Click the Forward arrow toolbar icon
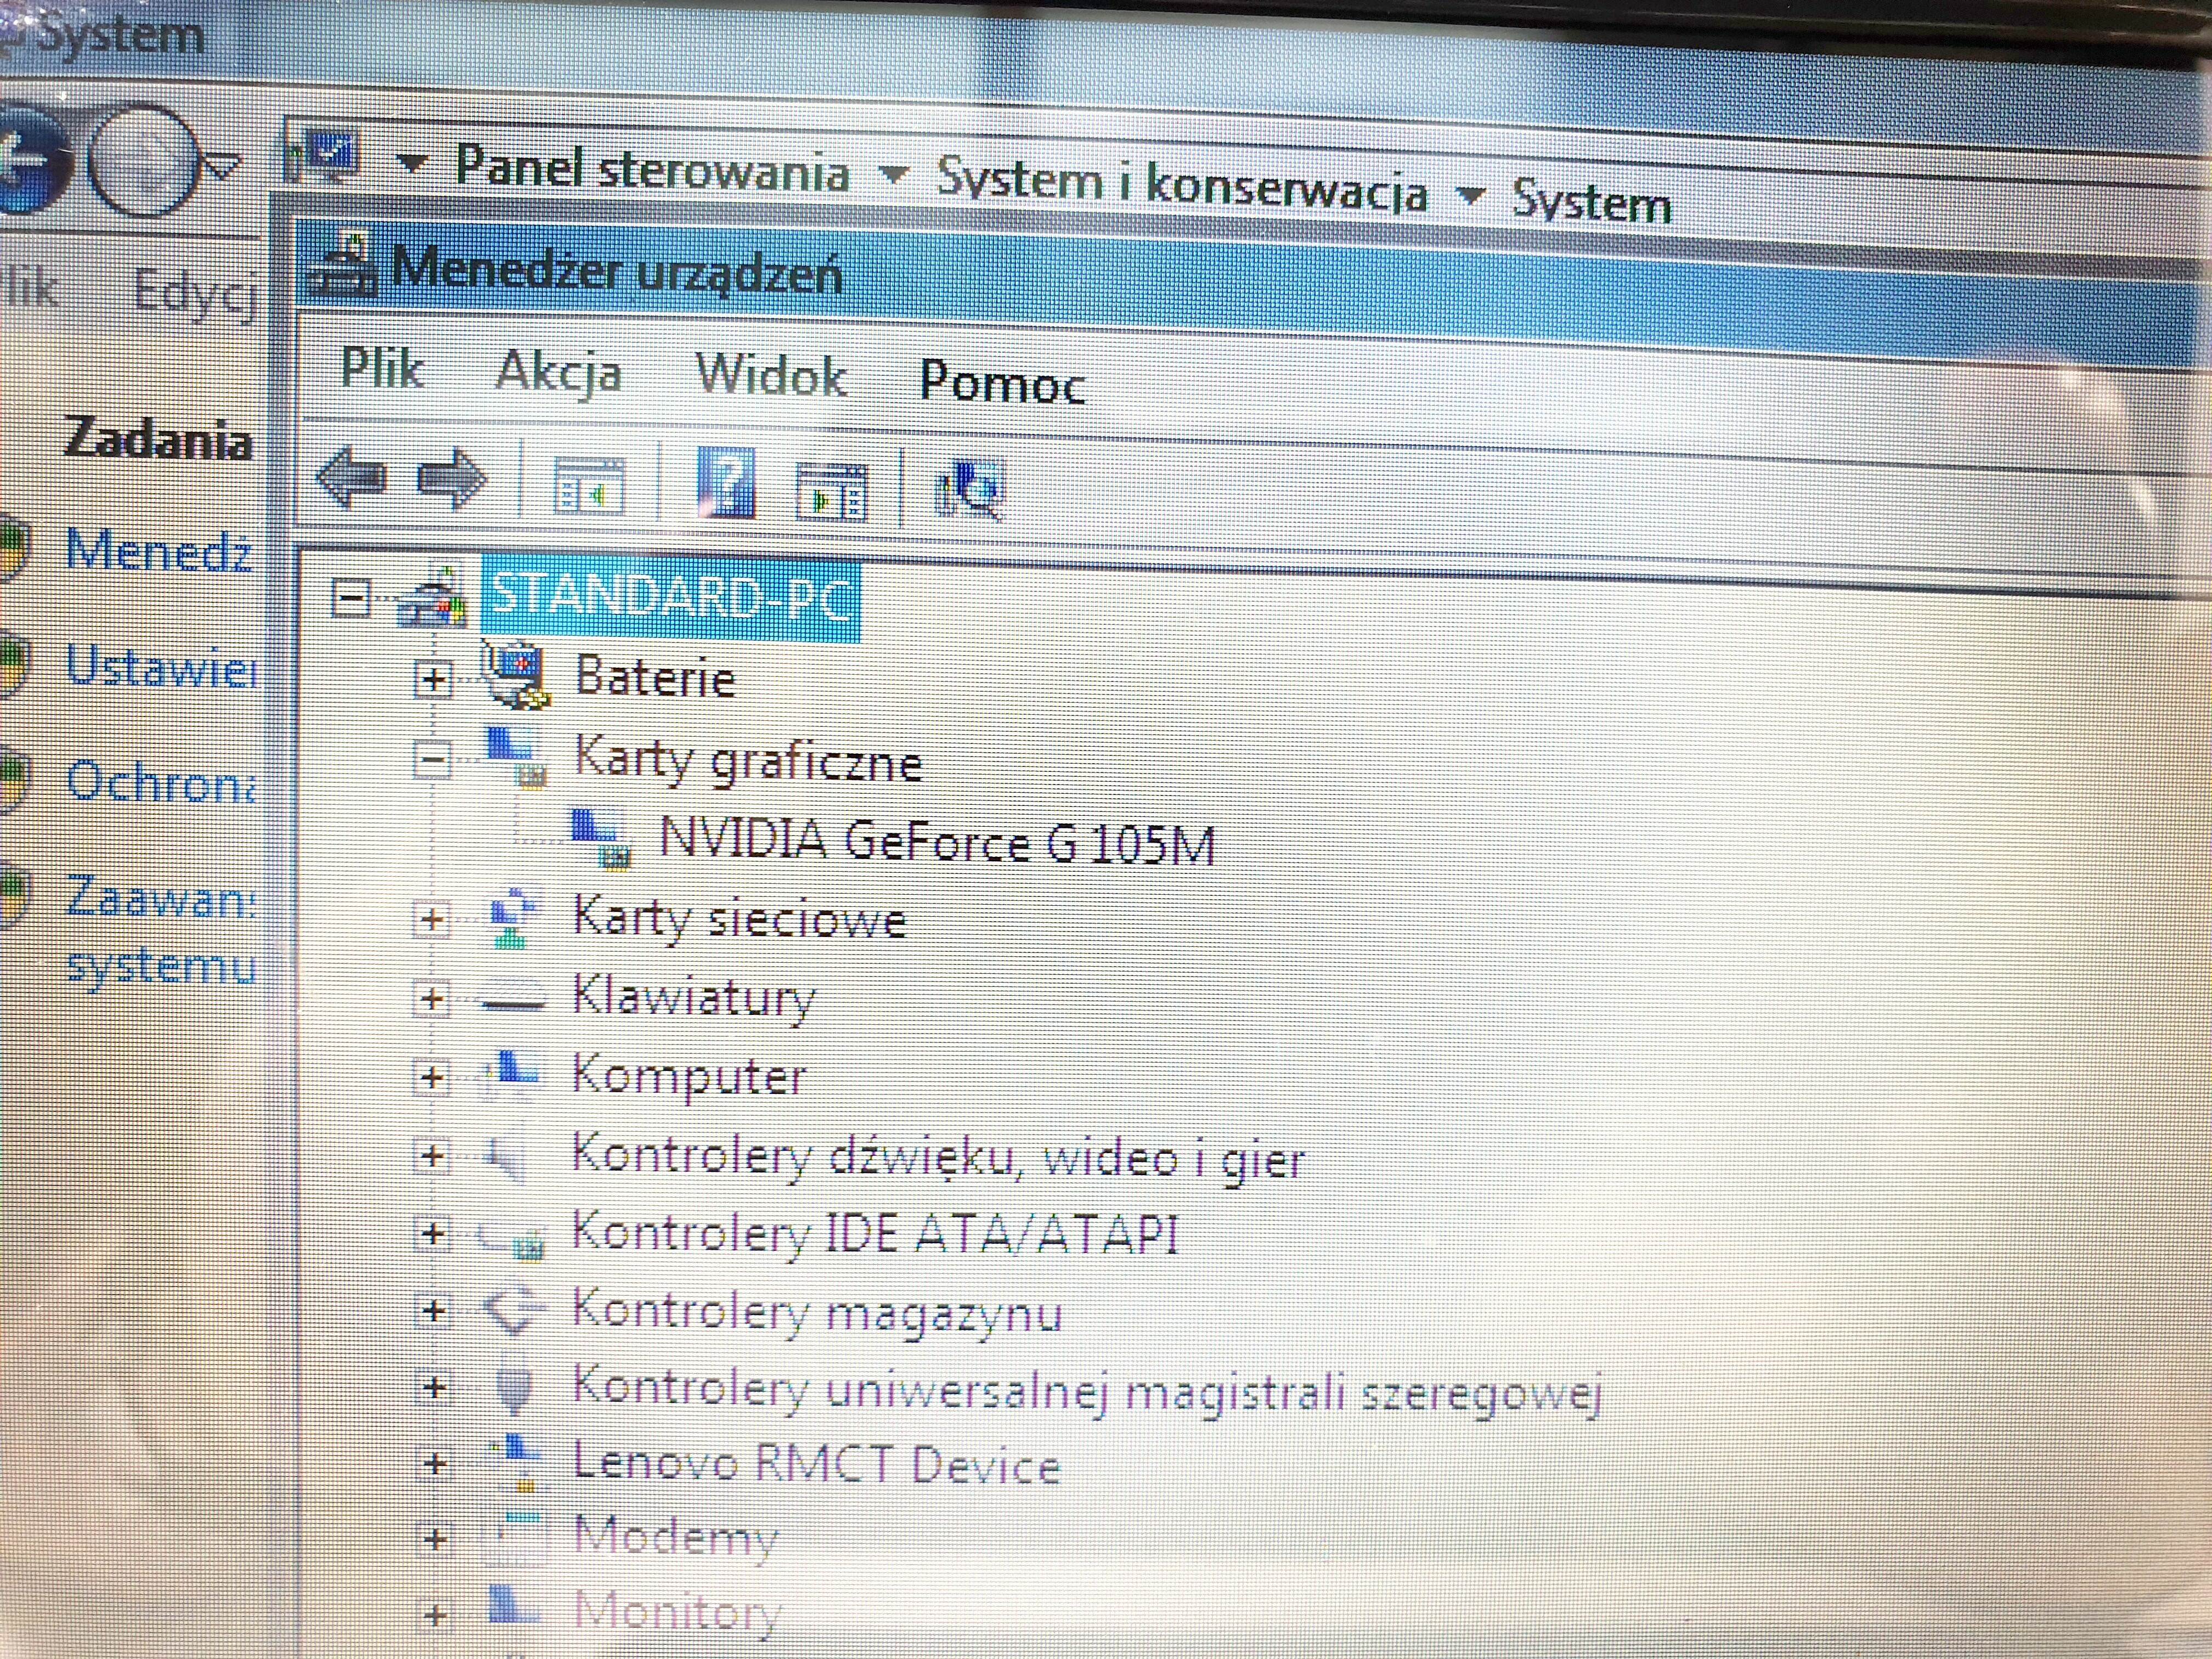Screen dimensions: 2212x1659 [x=451, y=479]
